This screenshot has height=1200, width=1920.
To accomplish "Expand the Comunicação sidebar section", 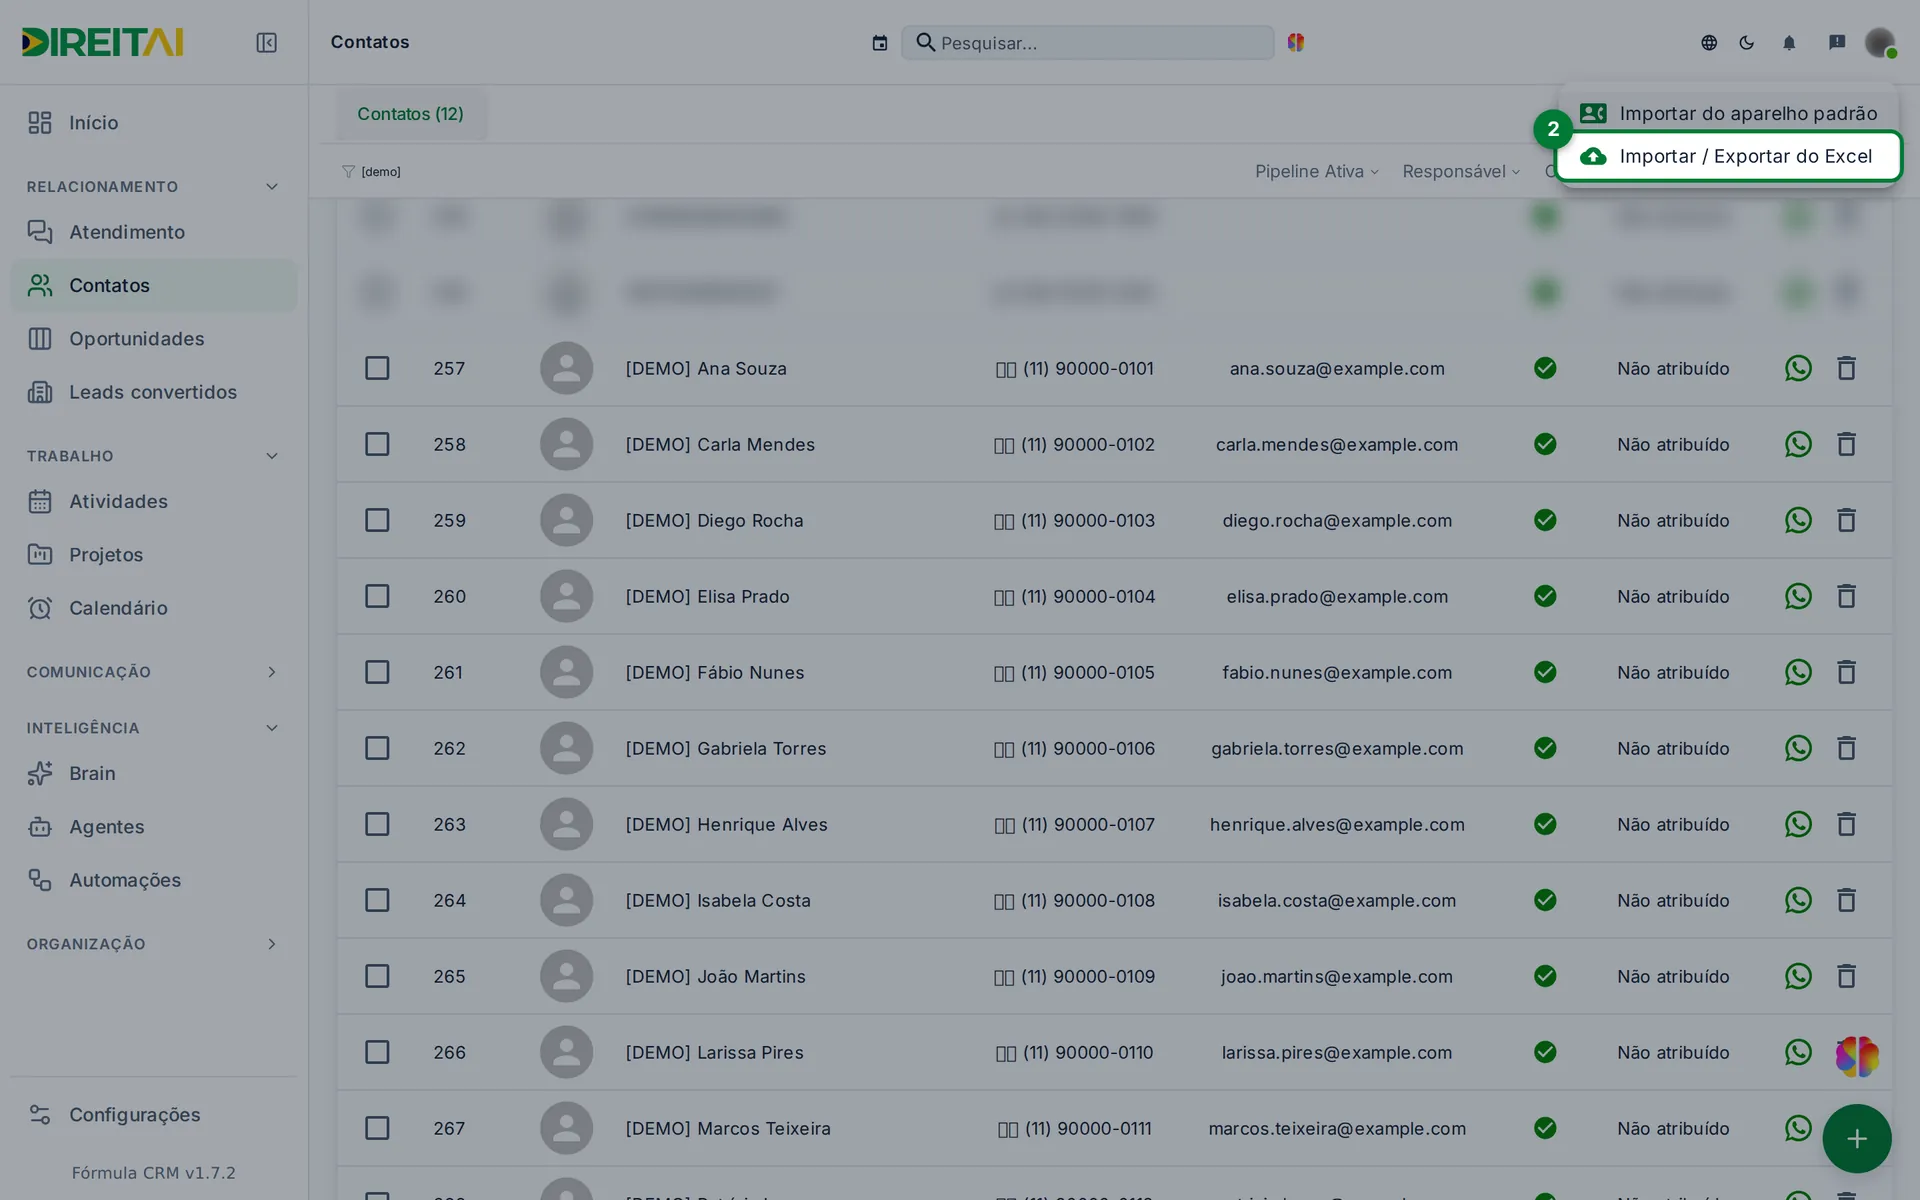I will pyautogui.click(x=153, y=672).
